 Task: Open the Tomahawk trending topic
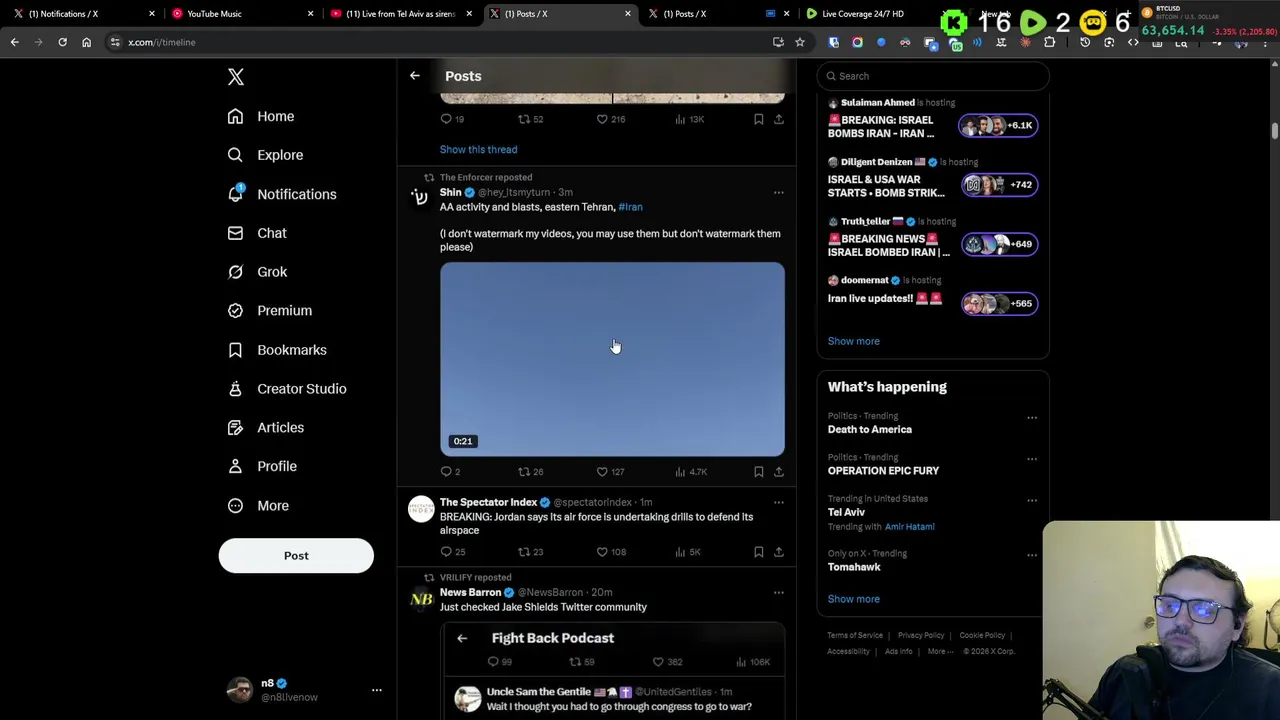coord(854,567)
